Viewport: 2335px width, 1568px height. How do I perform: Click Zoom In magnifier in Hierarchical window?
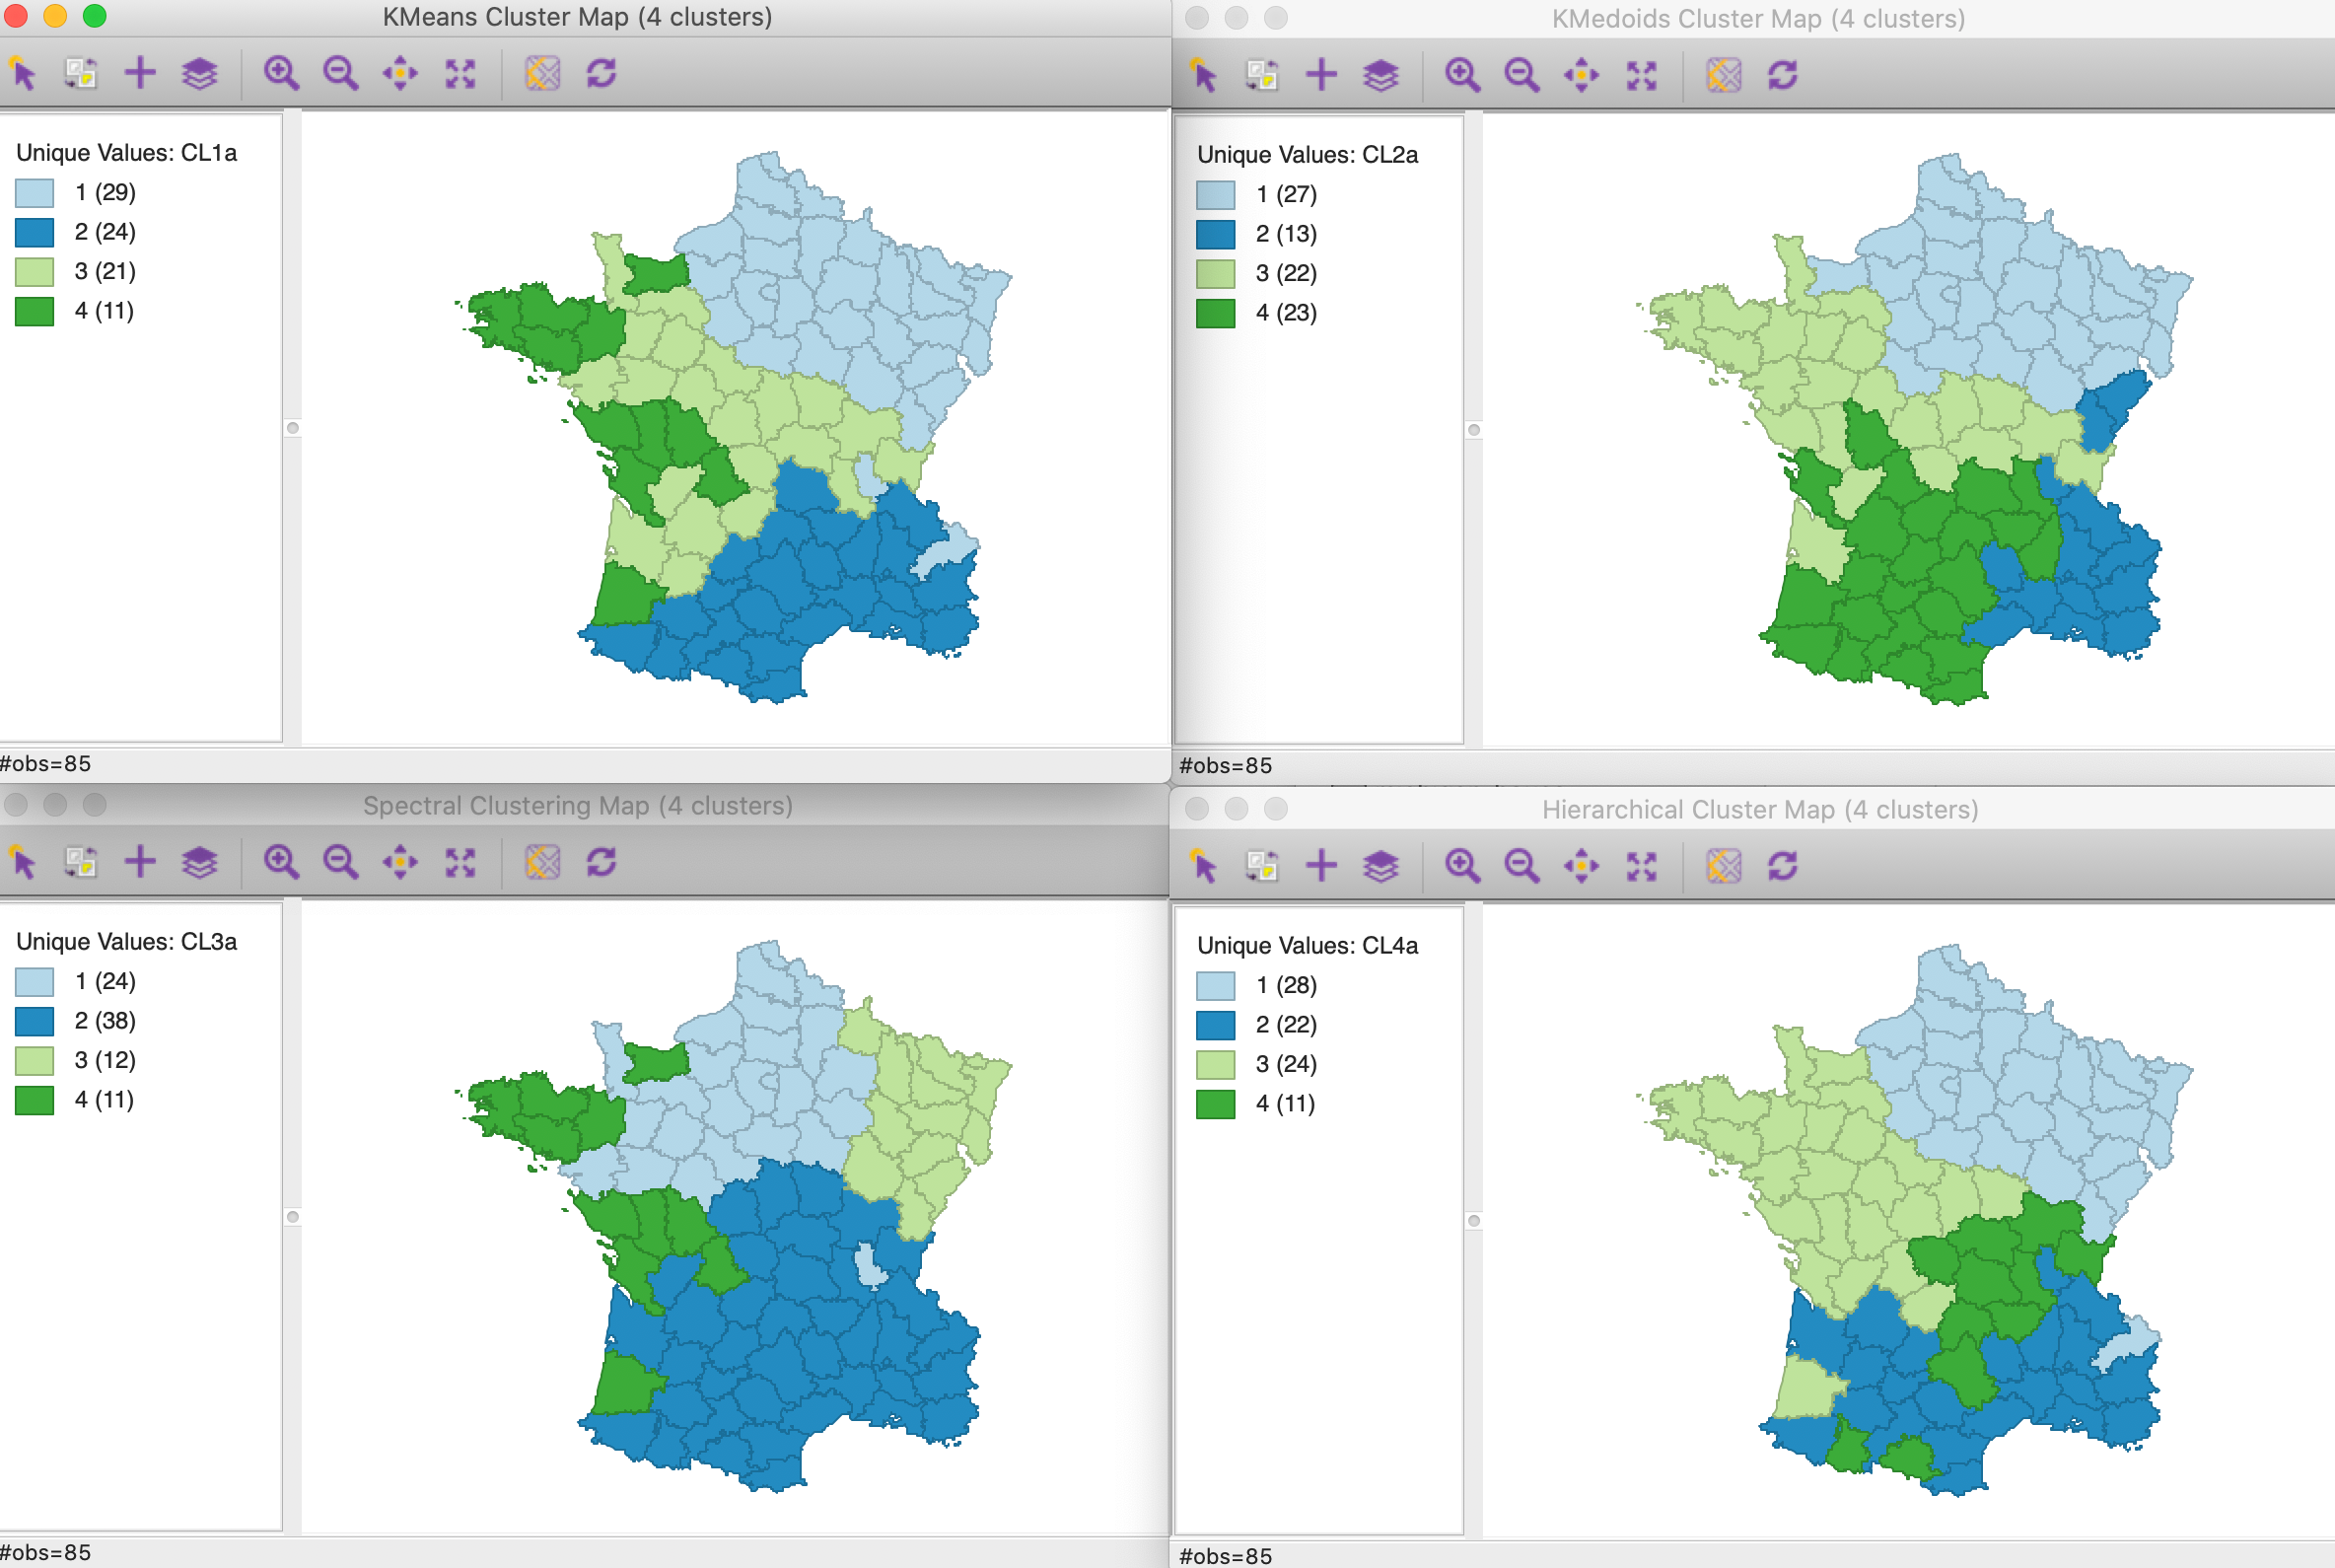1462,867
